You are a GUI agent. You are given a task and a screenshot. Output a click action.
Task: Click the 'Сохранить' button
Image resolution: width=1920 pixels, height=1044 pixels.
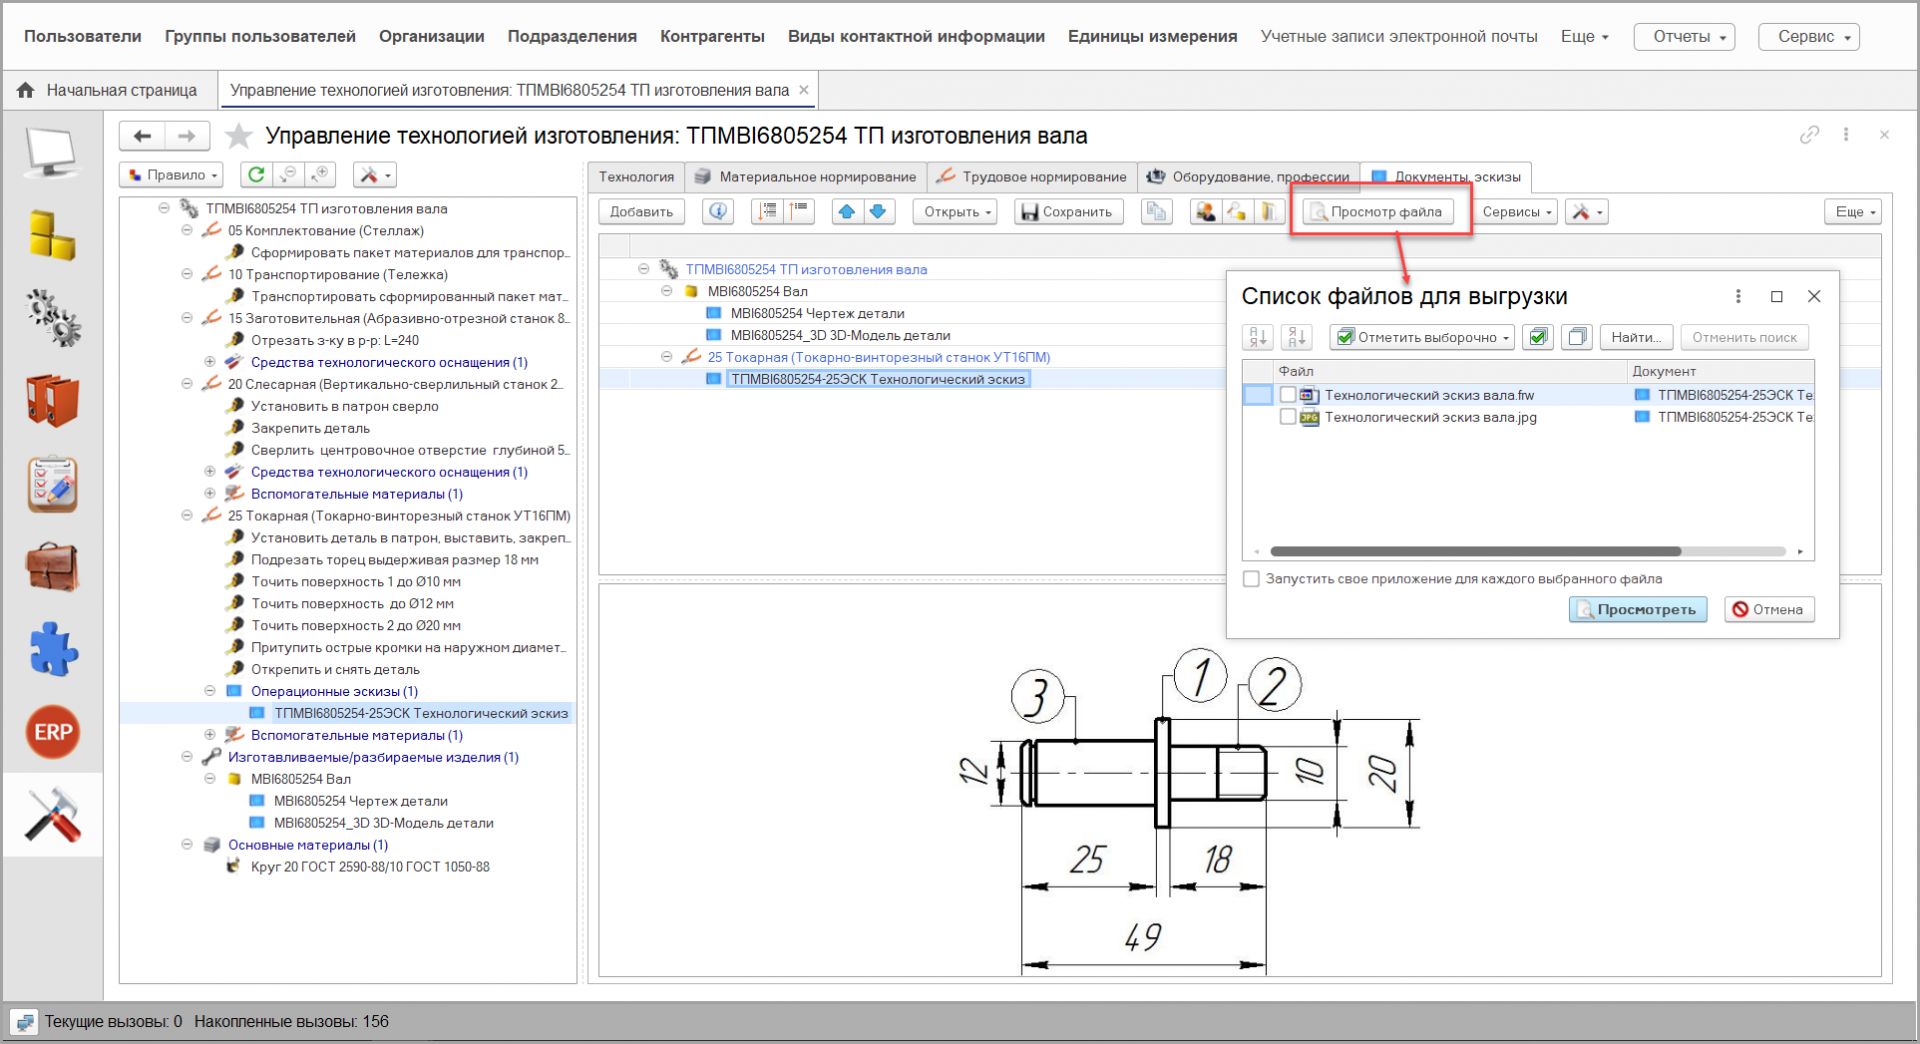click(x=1068, y=212)
